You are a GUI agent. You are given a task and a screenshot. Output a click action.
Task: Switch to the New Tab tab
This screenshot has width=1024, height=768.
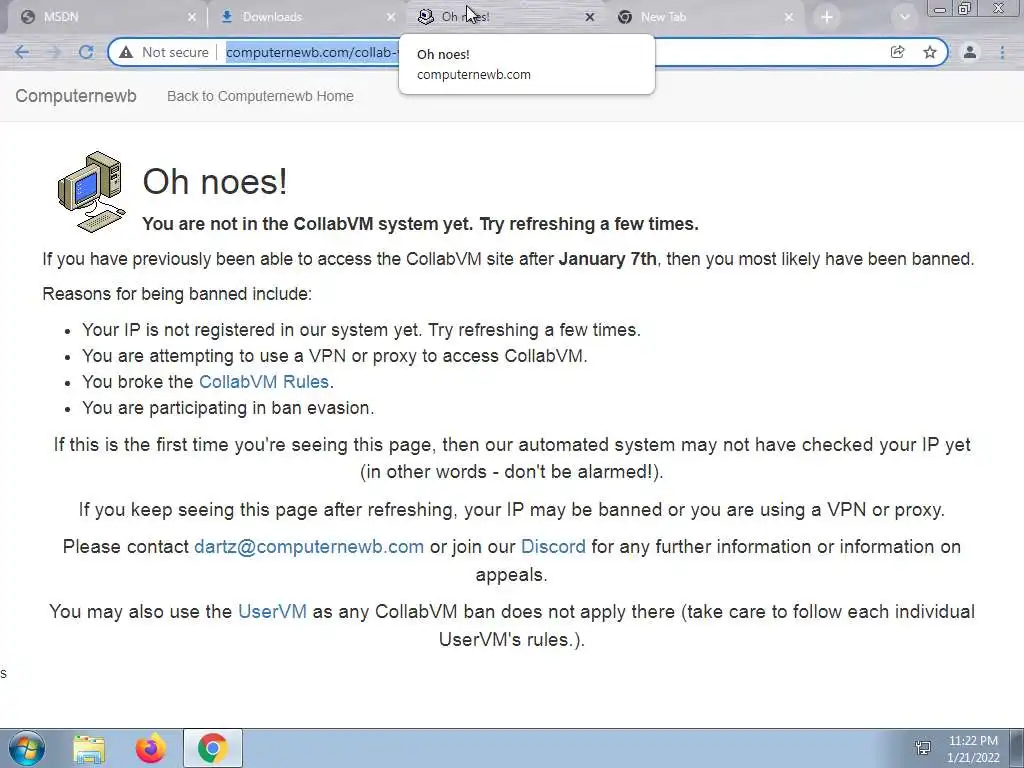tap(705, 17)
